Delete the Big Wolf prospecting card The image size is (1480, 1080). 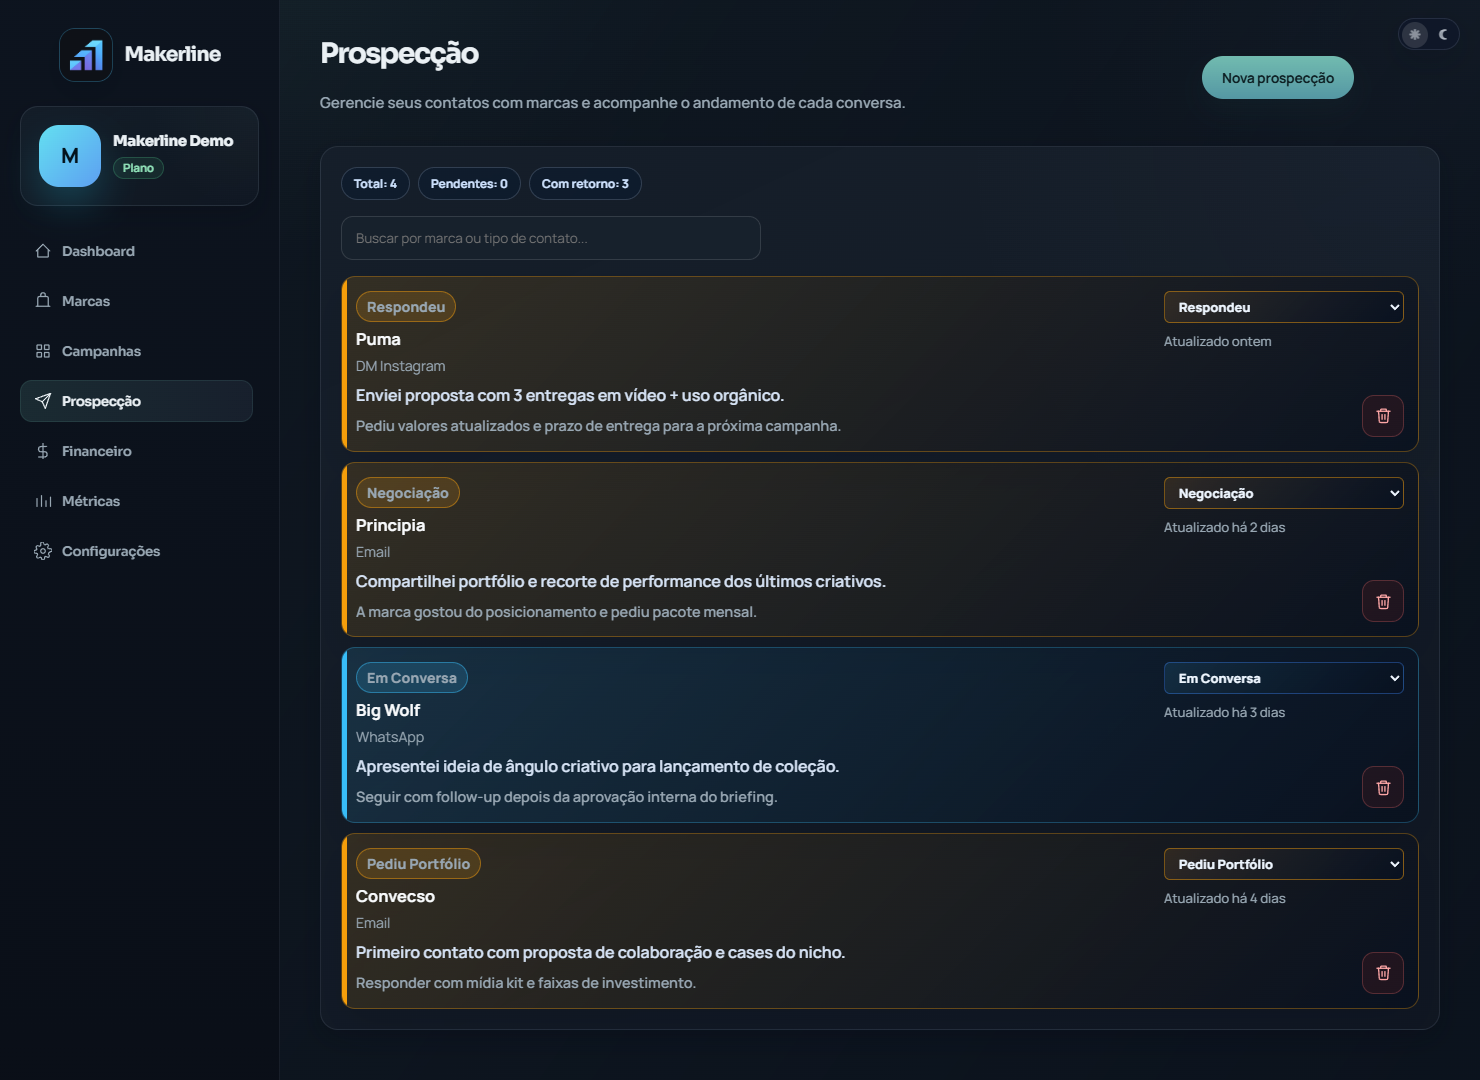[1383, 788]
